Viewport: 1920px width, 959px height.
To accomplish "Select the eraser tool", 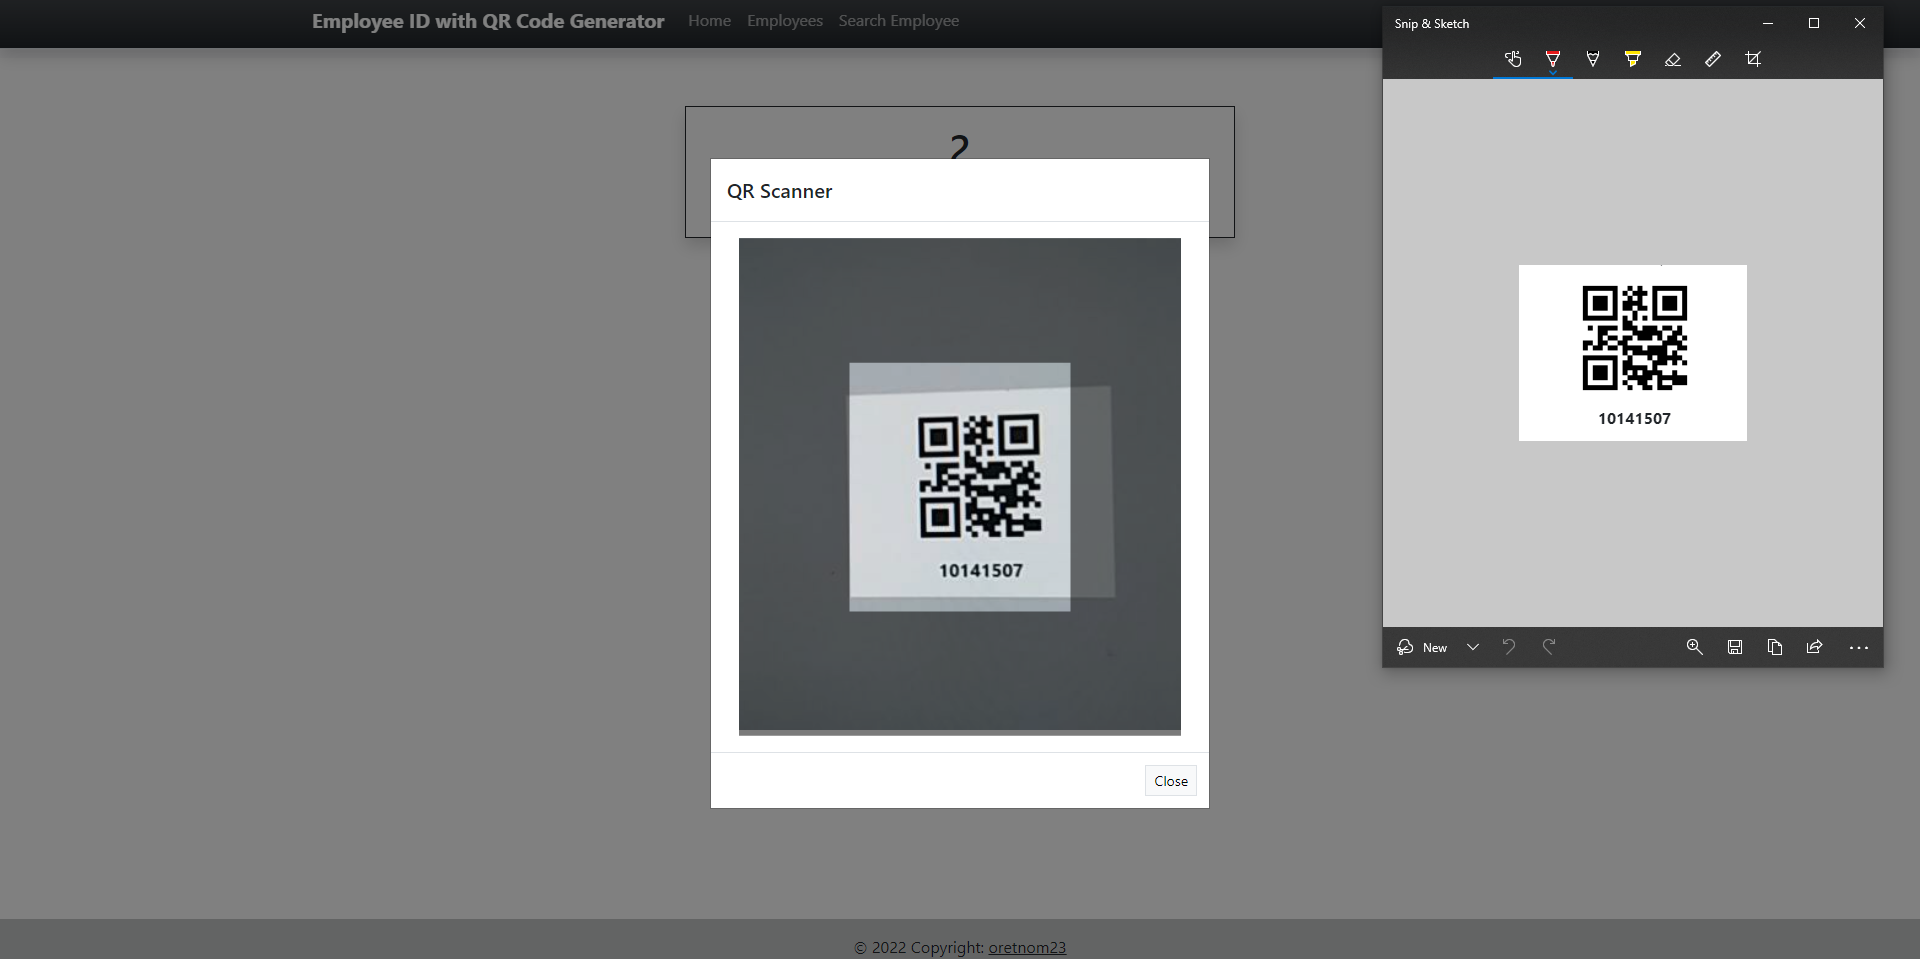I will (x=1673, y=60).
